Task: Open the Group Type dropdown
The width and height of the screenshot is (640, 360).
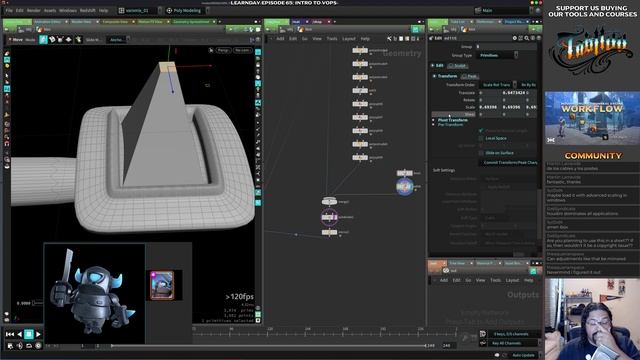Action: point(497,55)
